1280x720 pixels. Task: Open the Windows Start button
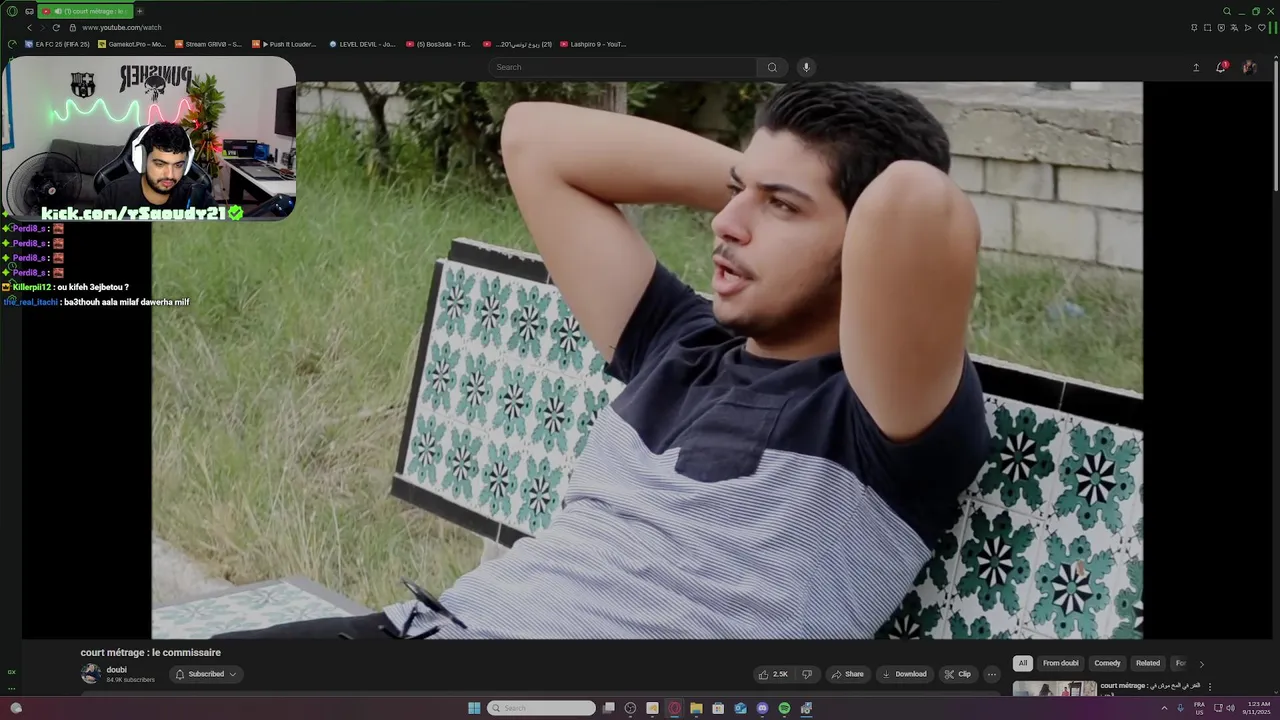474,708
